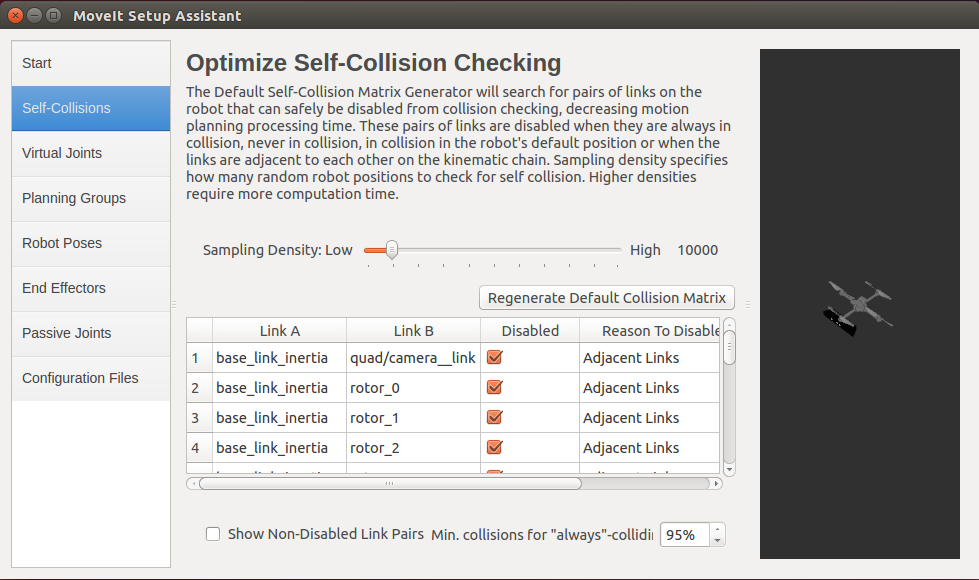Open the Robot Poses section
Screen dimensions: 979x580
click(90, 243)
